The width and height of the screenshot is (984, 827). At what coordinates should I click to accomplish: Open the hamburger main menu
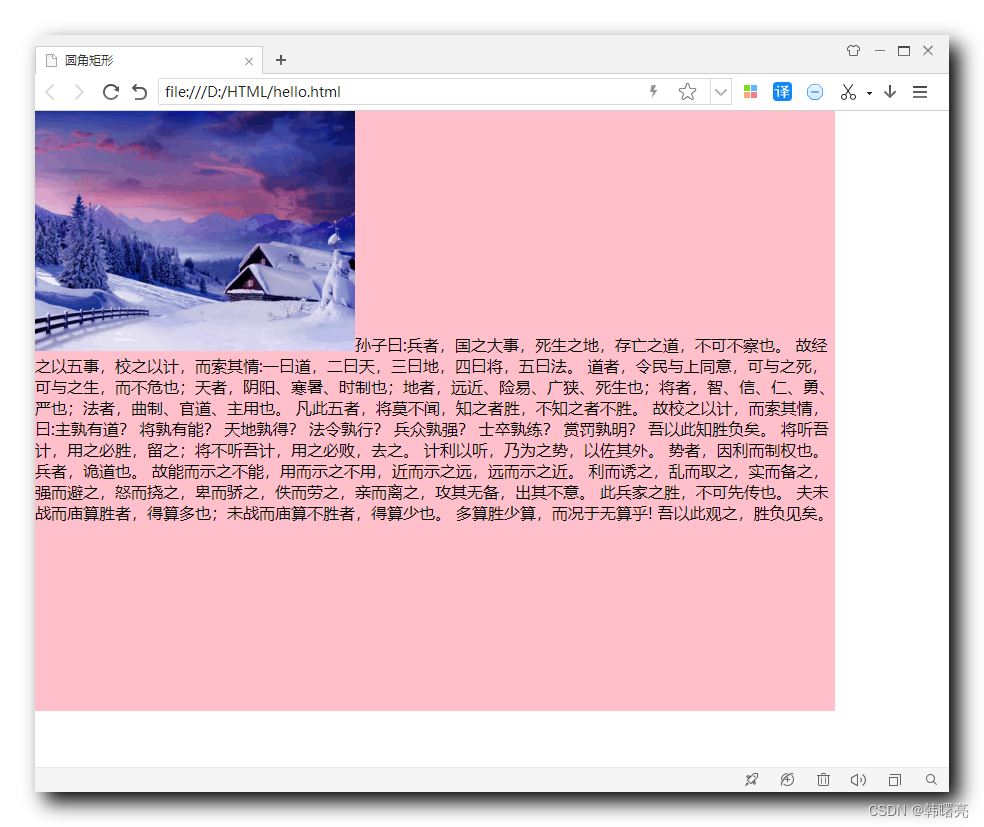tap(920, 92)
